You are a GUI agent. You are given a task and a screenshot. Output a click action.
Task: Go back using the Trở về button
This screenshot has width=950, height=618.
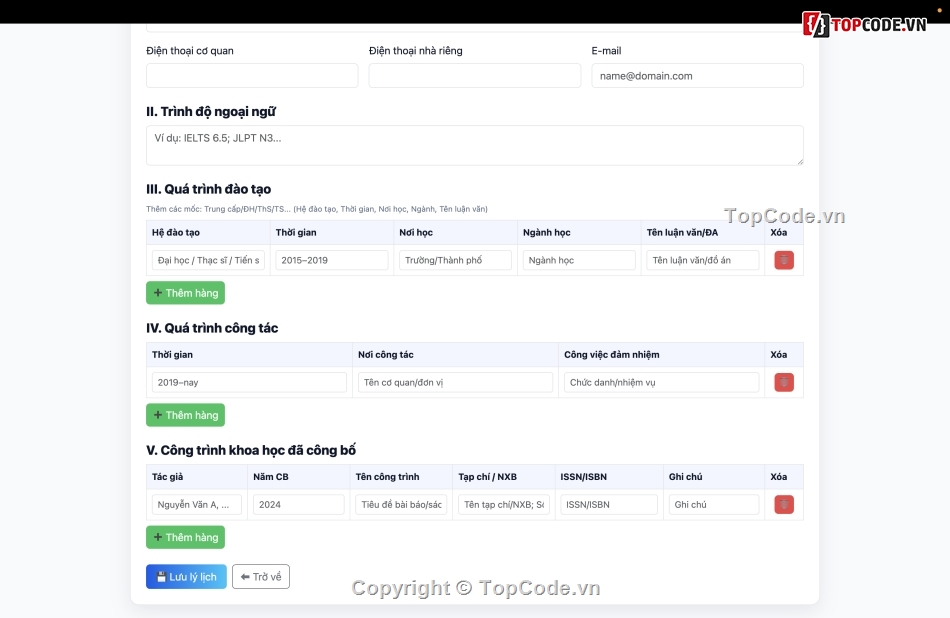[261, 577]
